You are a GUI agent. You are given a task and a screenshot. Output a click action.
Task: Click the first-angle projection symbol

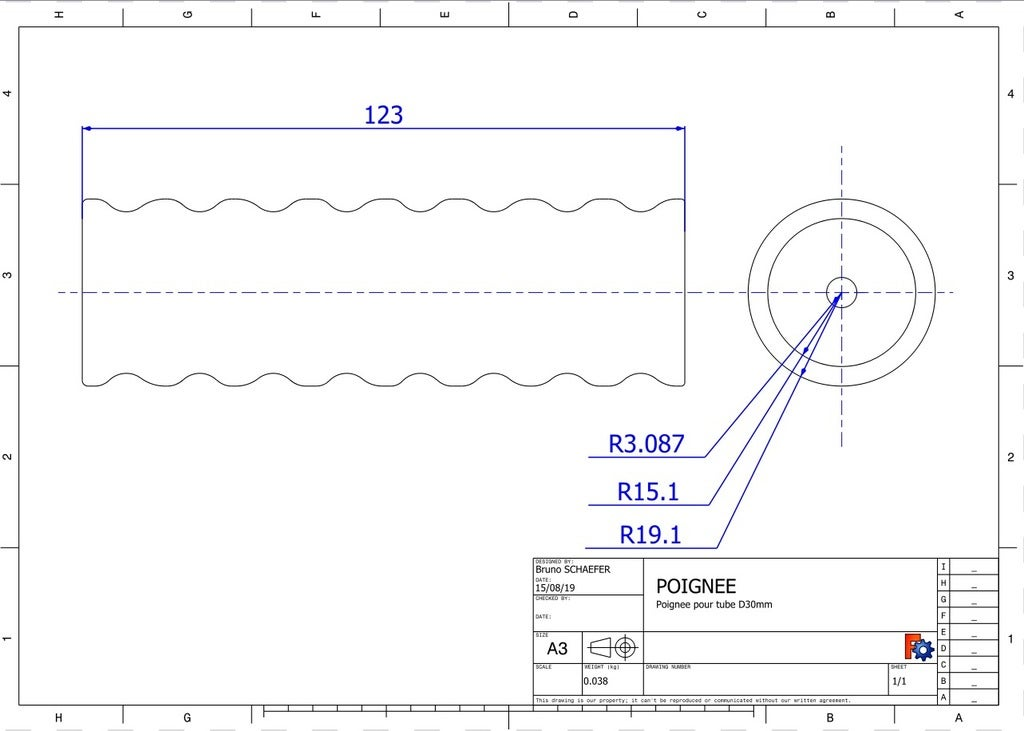click(612, 647)
